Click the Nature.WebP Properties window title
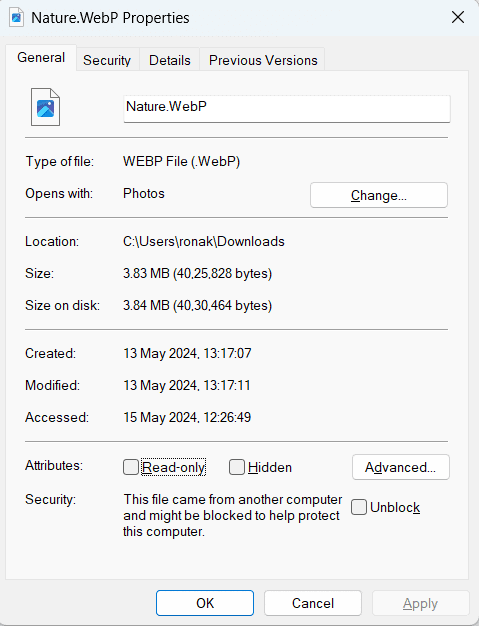This screenshot has height=626, width=479. click(x=110, y=18)
